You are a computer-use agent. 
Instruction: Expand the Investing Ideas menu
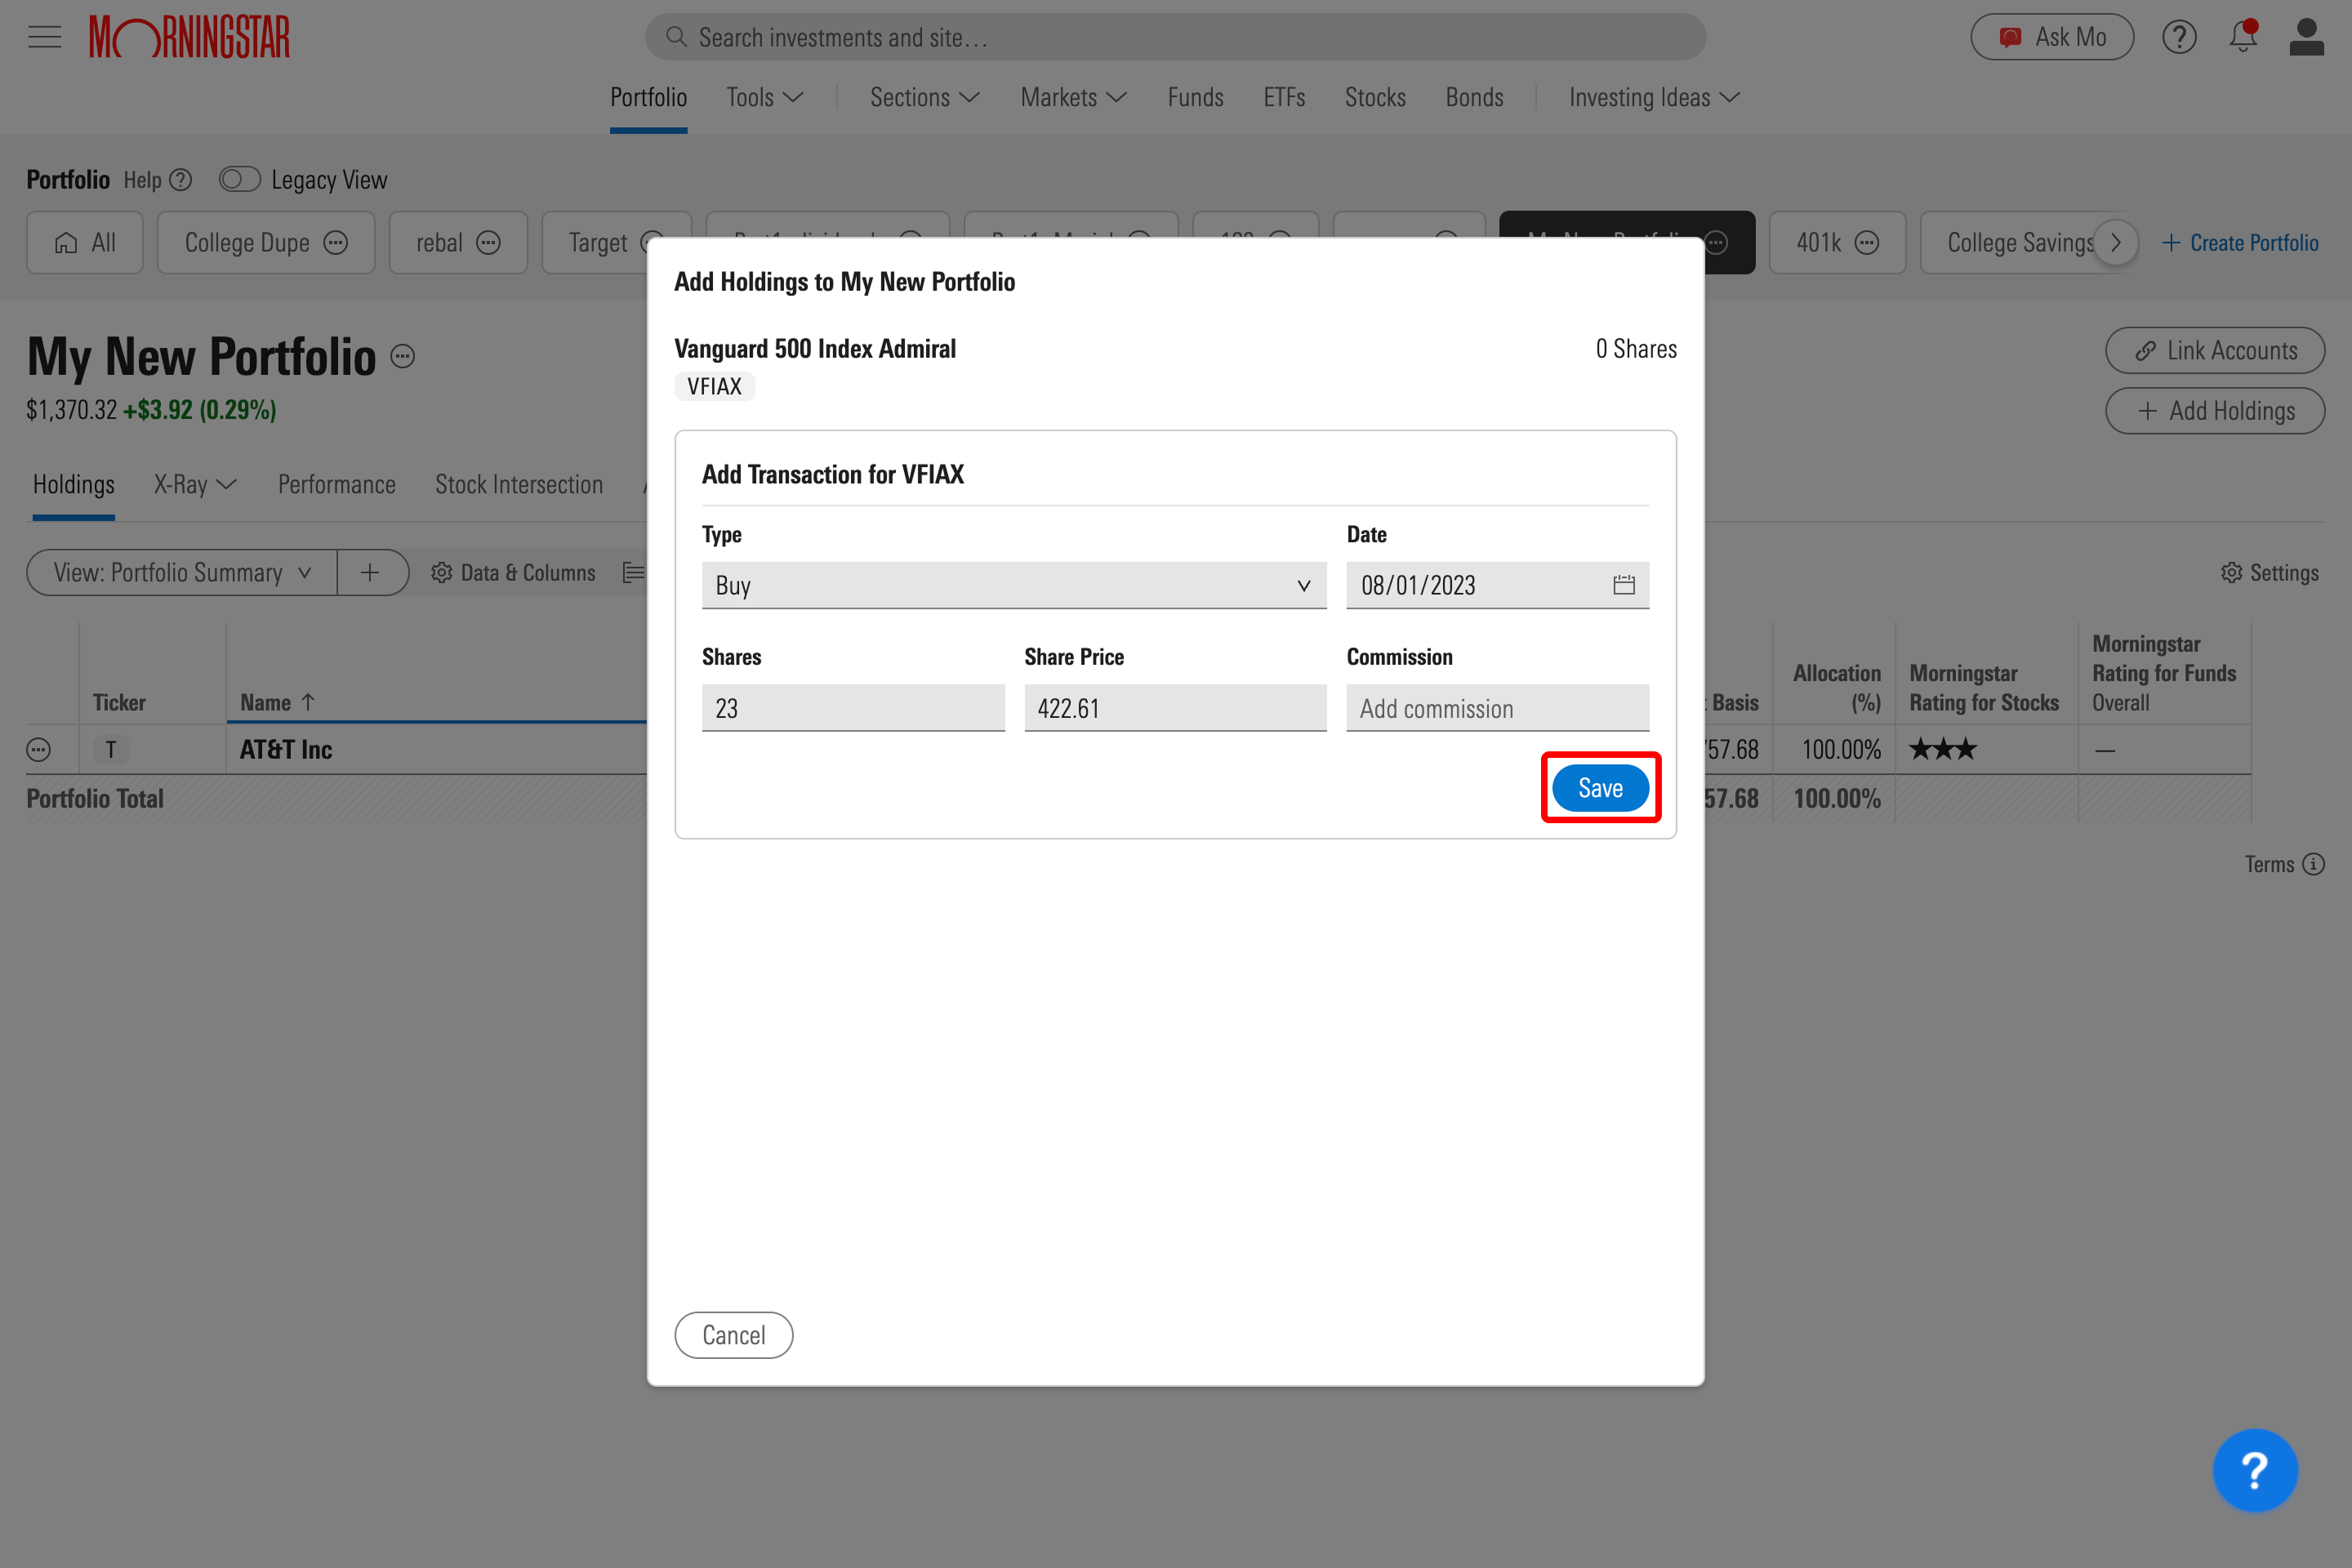point(1655,97)
